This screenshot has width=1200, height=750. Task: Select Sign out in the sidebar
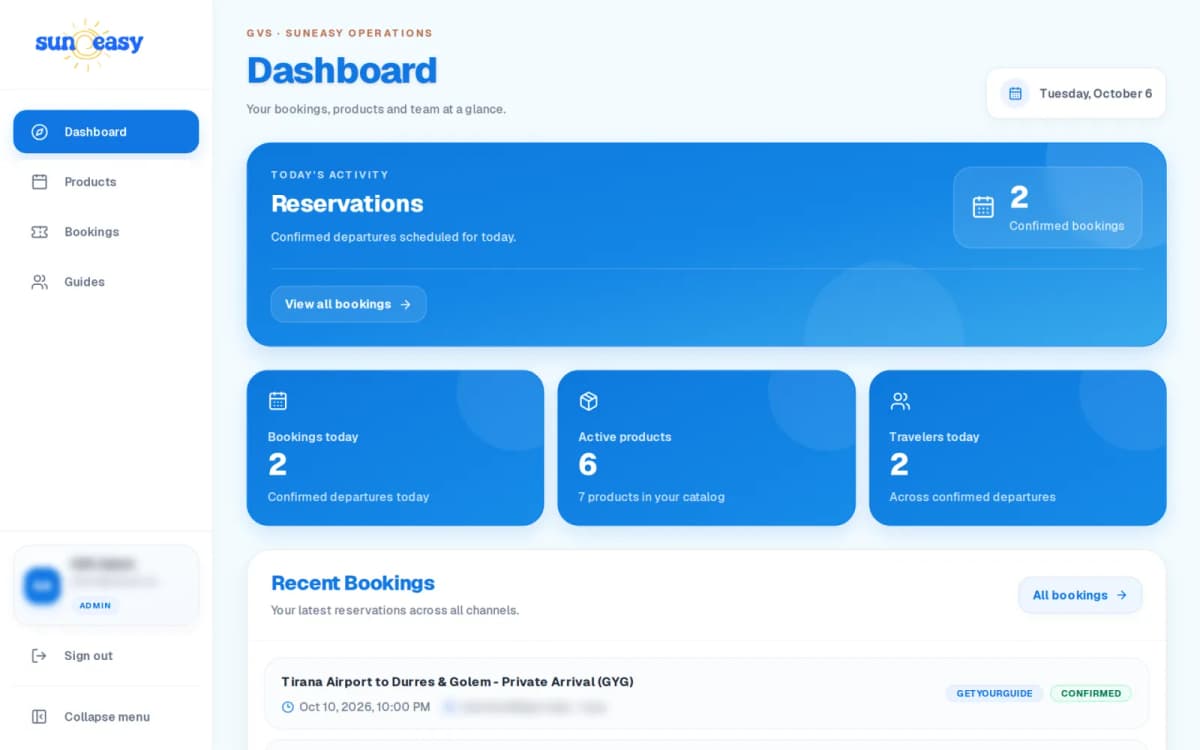[x=106, y=656]
